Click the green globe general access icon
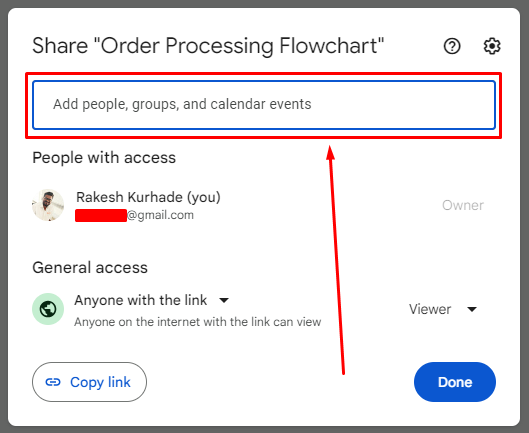 click(48, 309)
